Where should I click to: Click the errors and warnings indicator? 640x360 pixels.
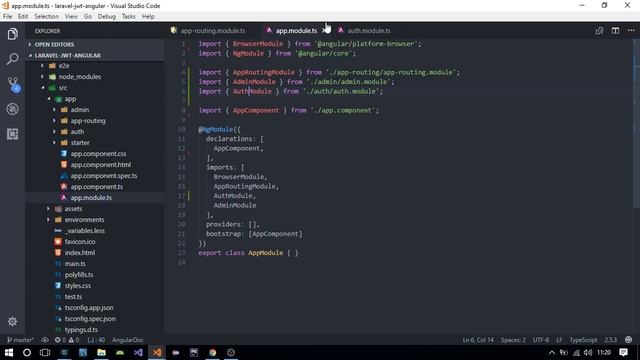coord(67,340)
